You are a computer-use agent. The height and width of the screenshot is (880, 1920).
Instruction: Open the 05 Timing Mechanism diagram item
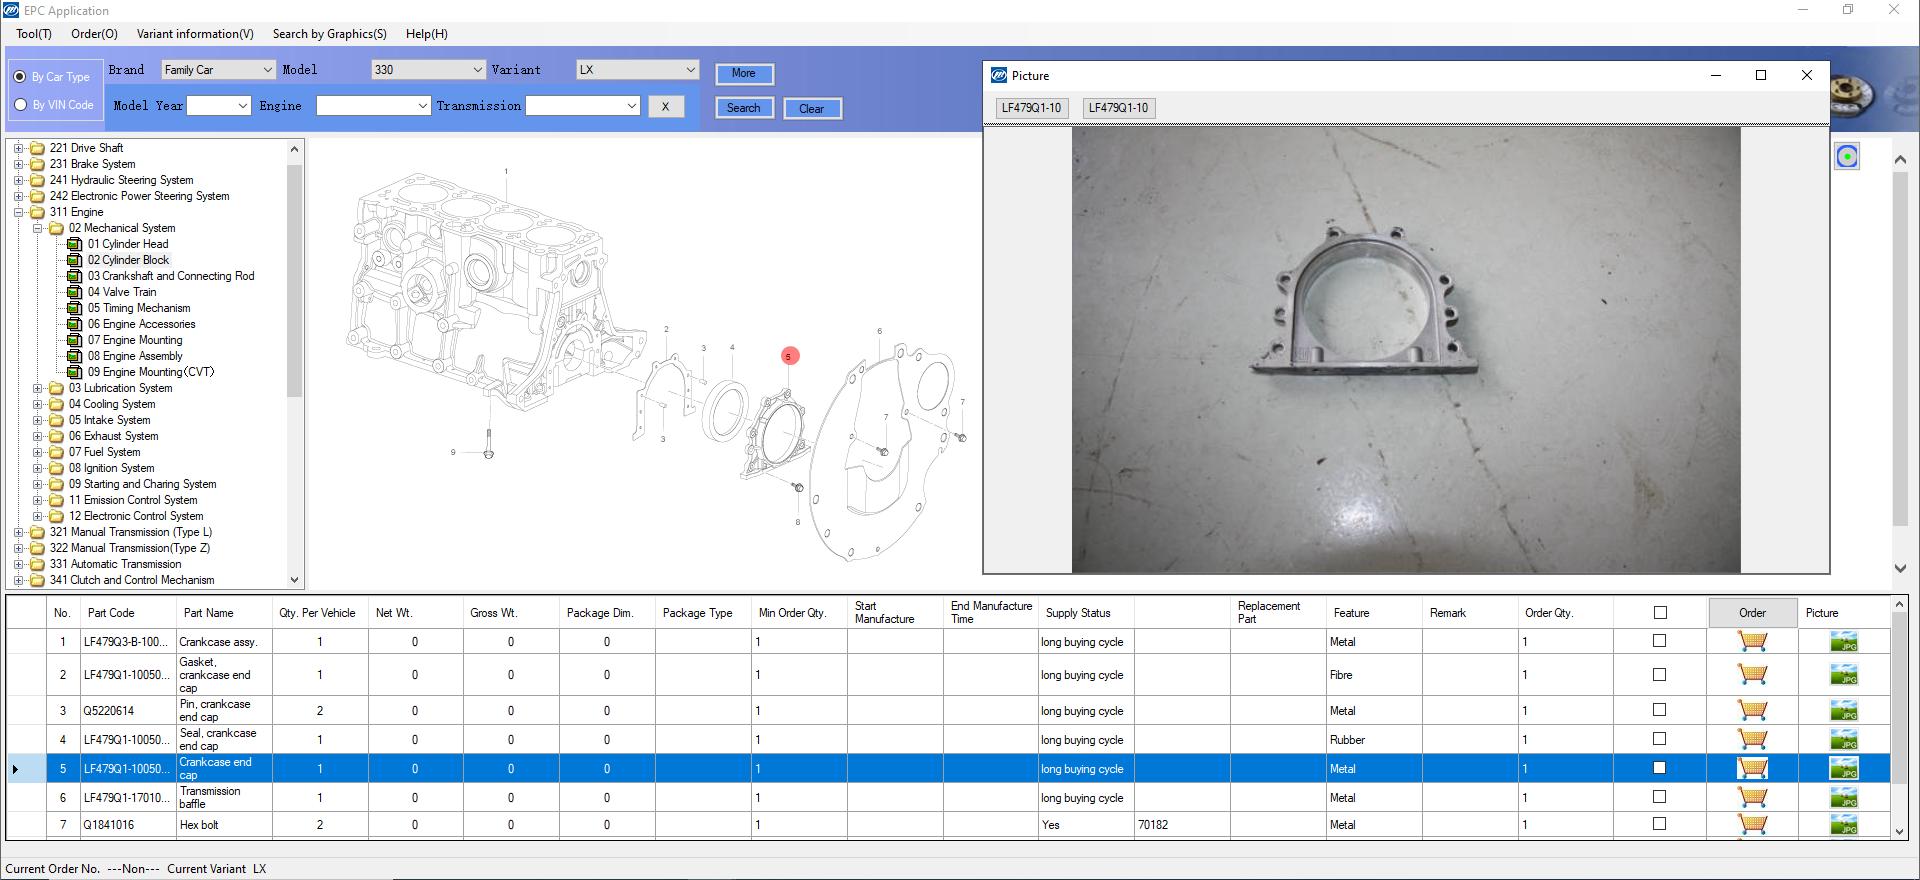(x=138, y=308)
